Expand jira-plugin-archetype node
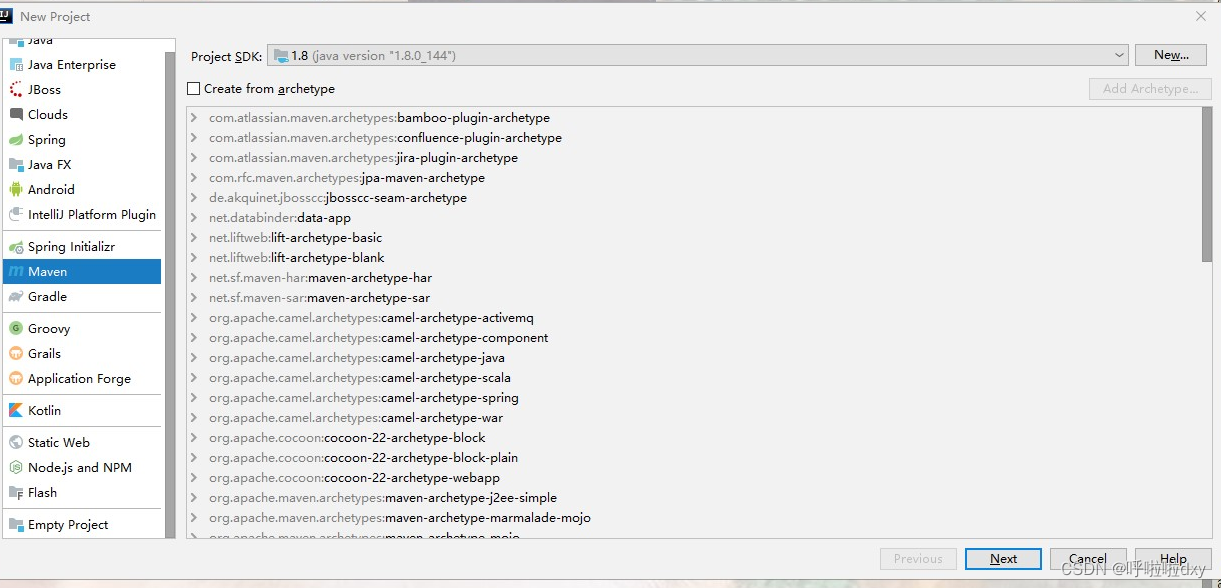Viewport: 1221px width, 588px height. 194,157
